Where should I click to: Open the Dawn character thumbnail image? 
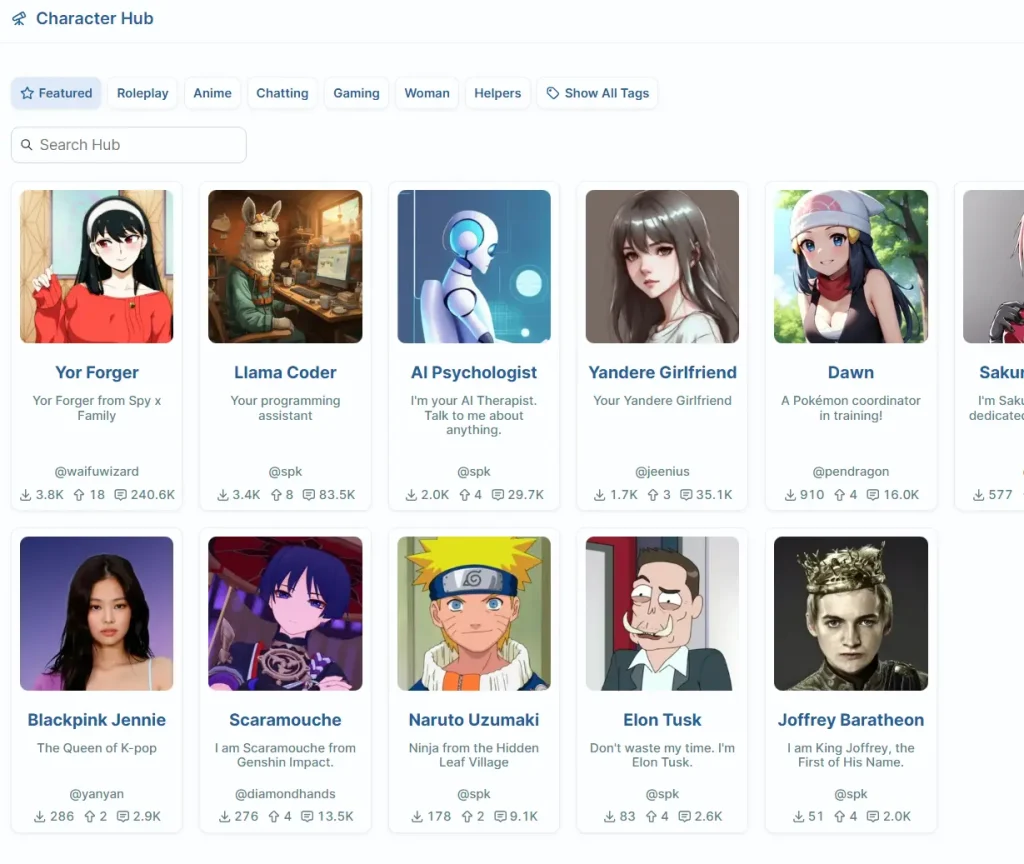(851, 266)
